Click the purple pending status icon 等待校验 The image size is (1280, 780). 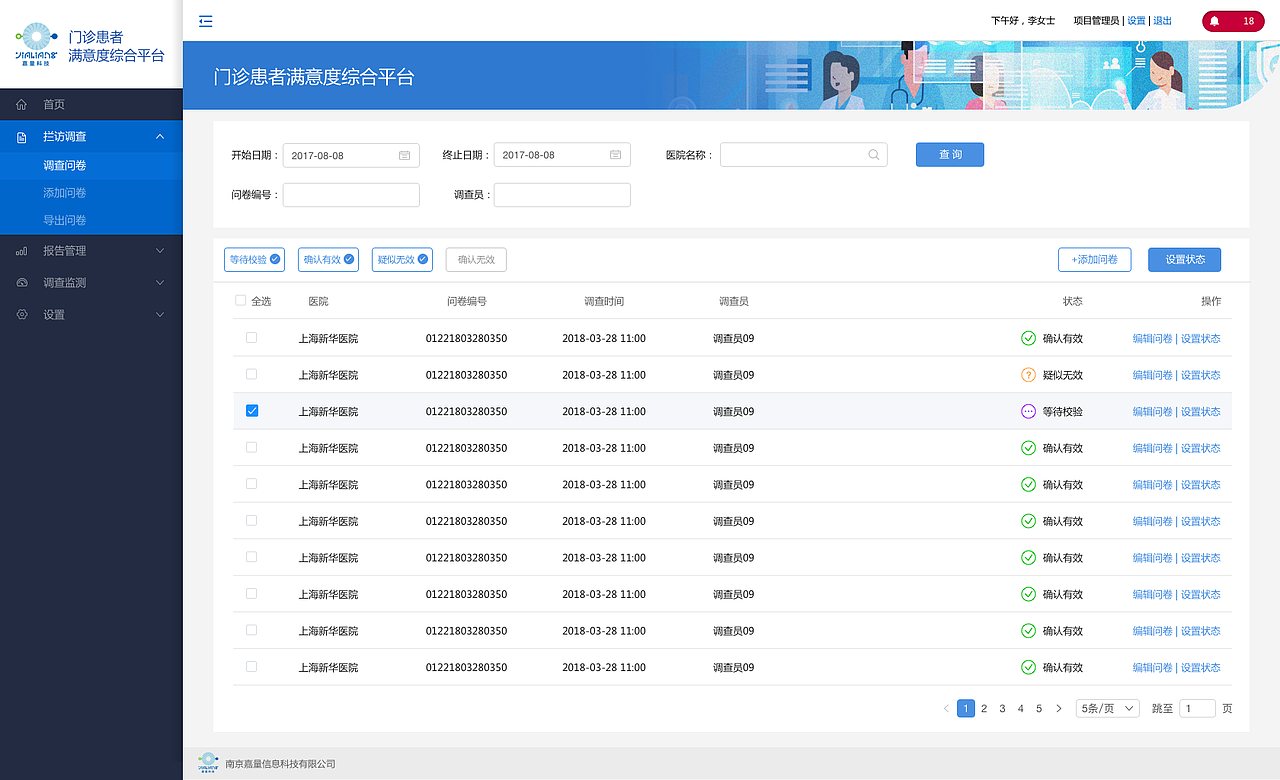(1028, 411)
